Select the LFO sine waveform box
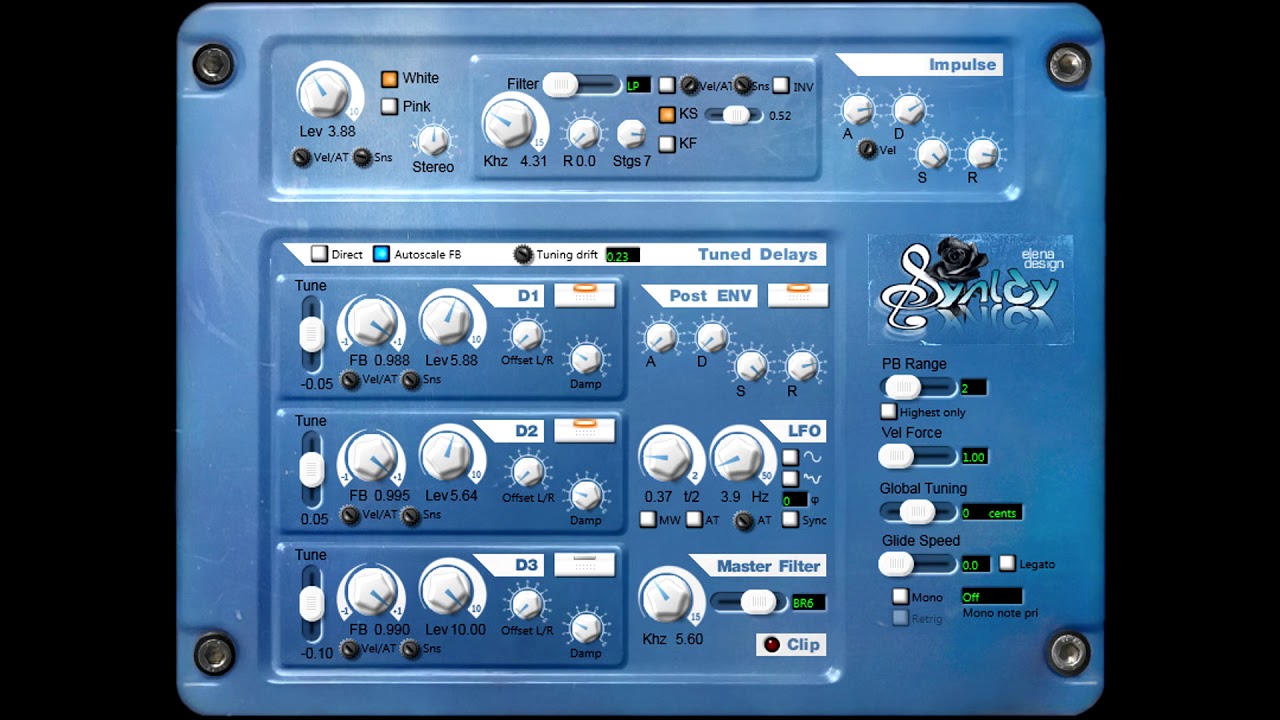The width and height of the screenshot is (1280, 720). point(790,457)
